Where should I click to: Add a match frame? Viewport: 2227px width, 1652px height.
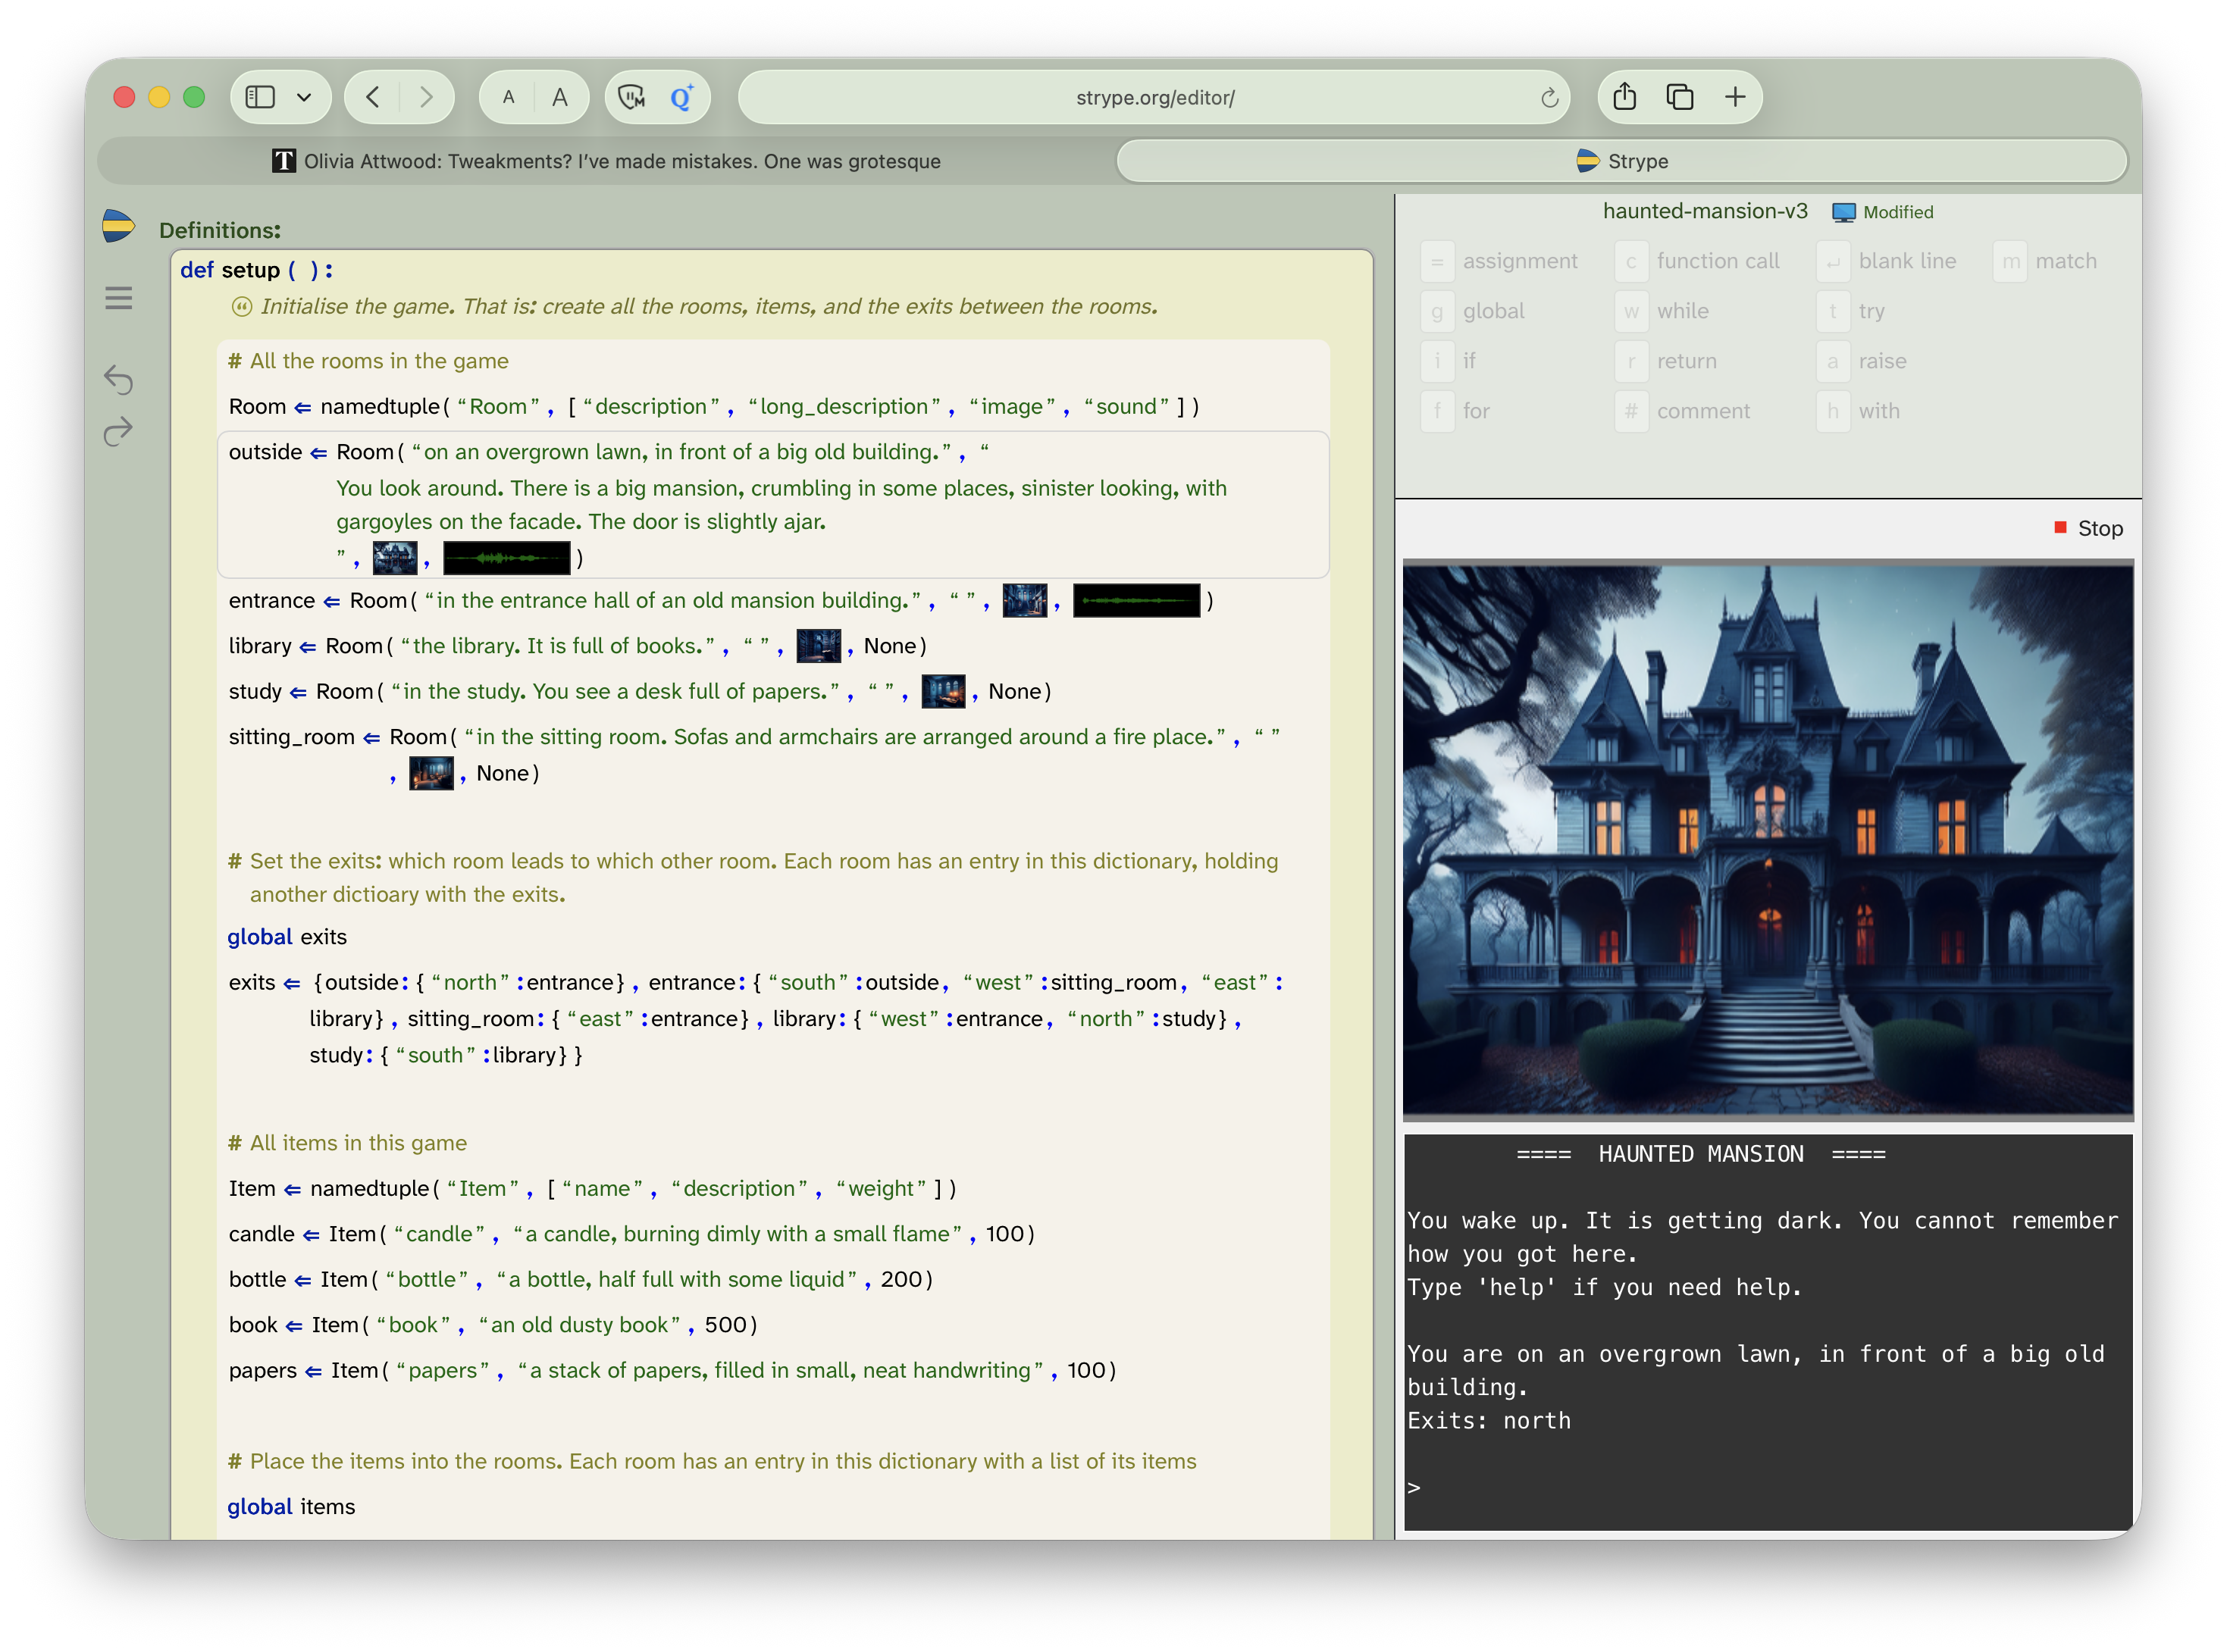coord(2046,261)
